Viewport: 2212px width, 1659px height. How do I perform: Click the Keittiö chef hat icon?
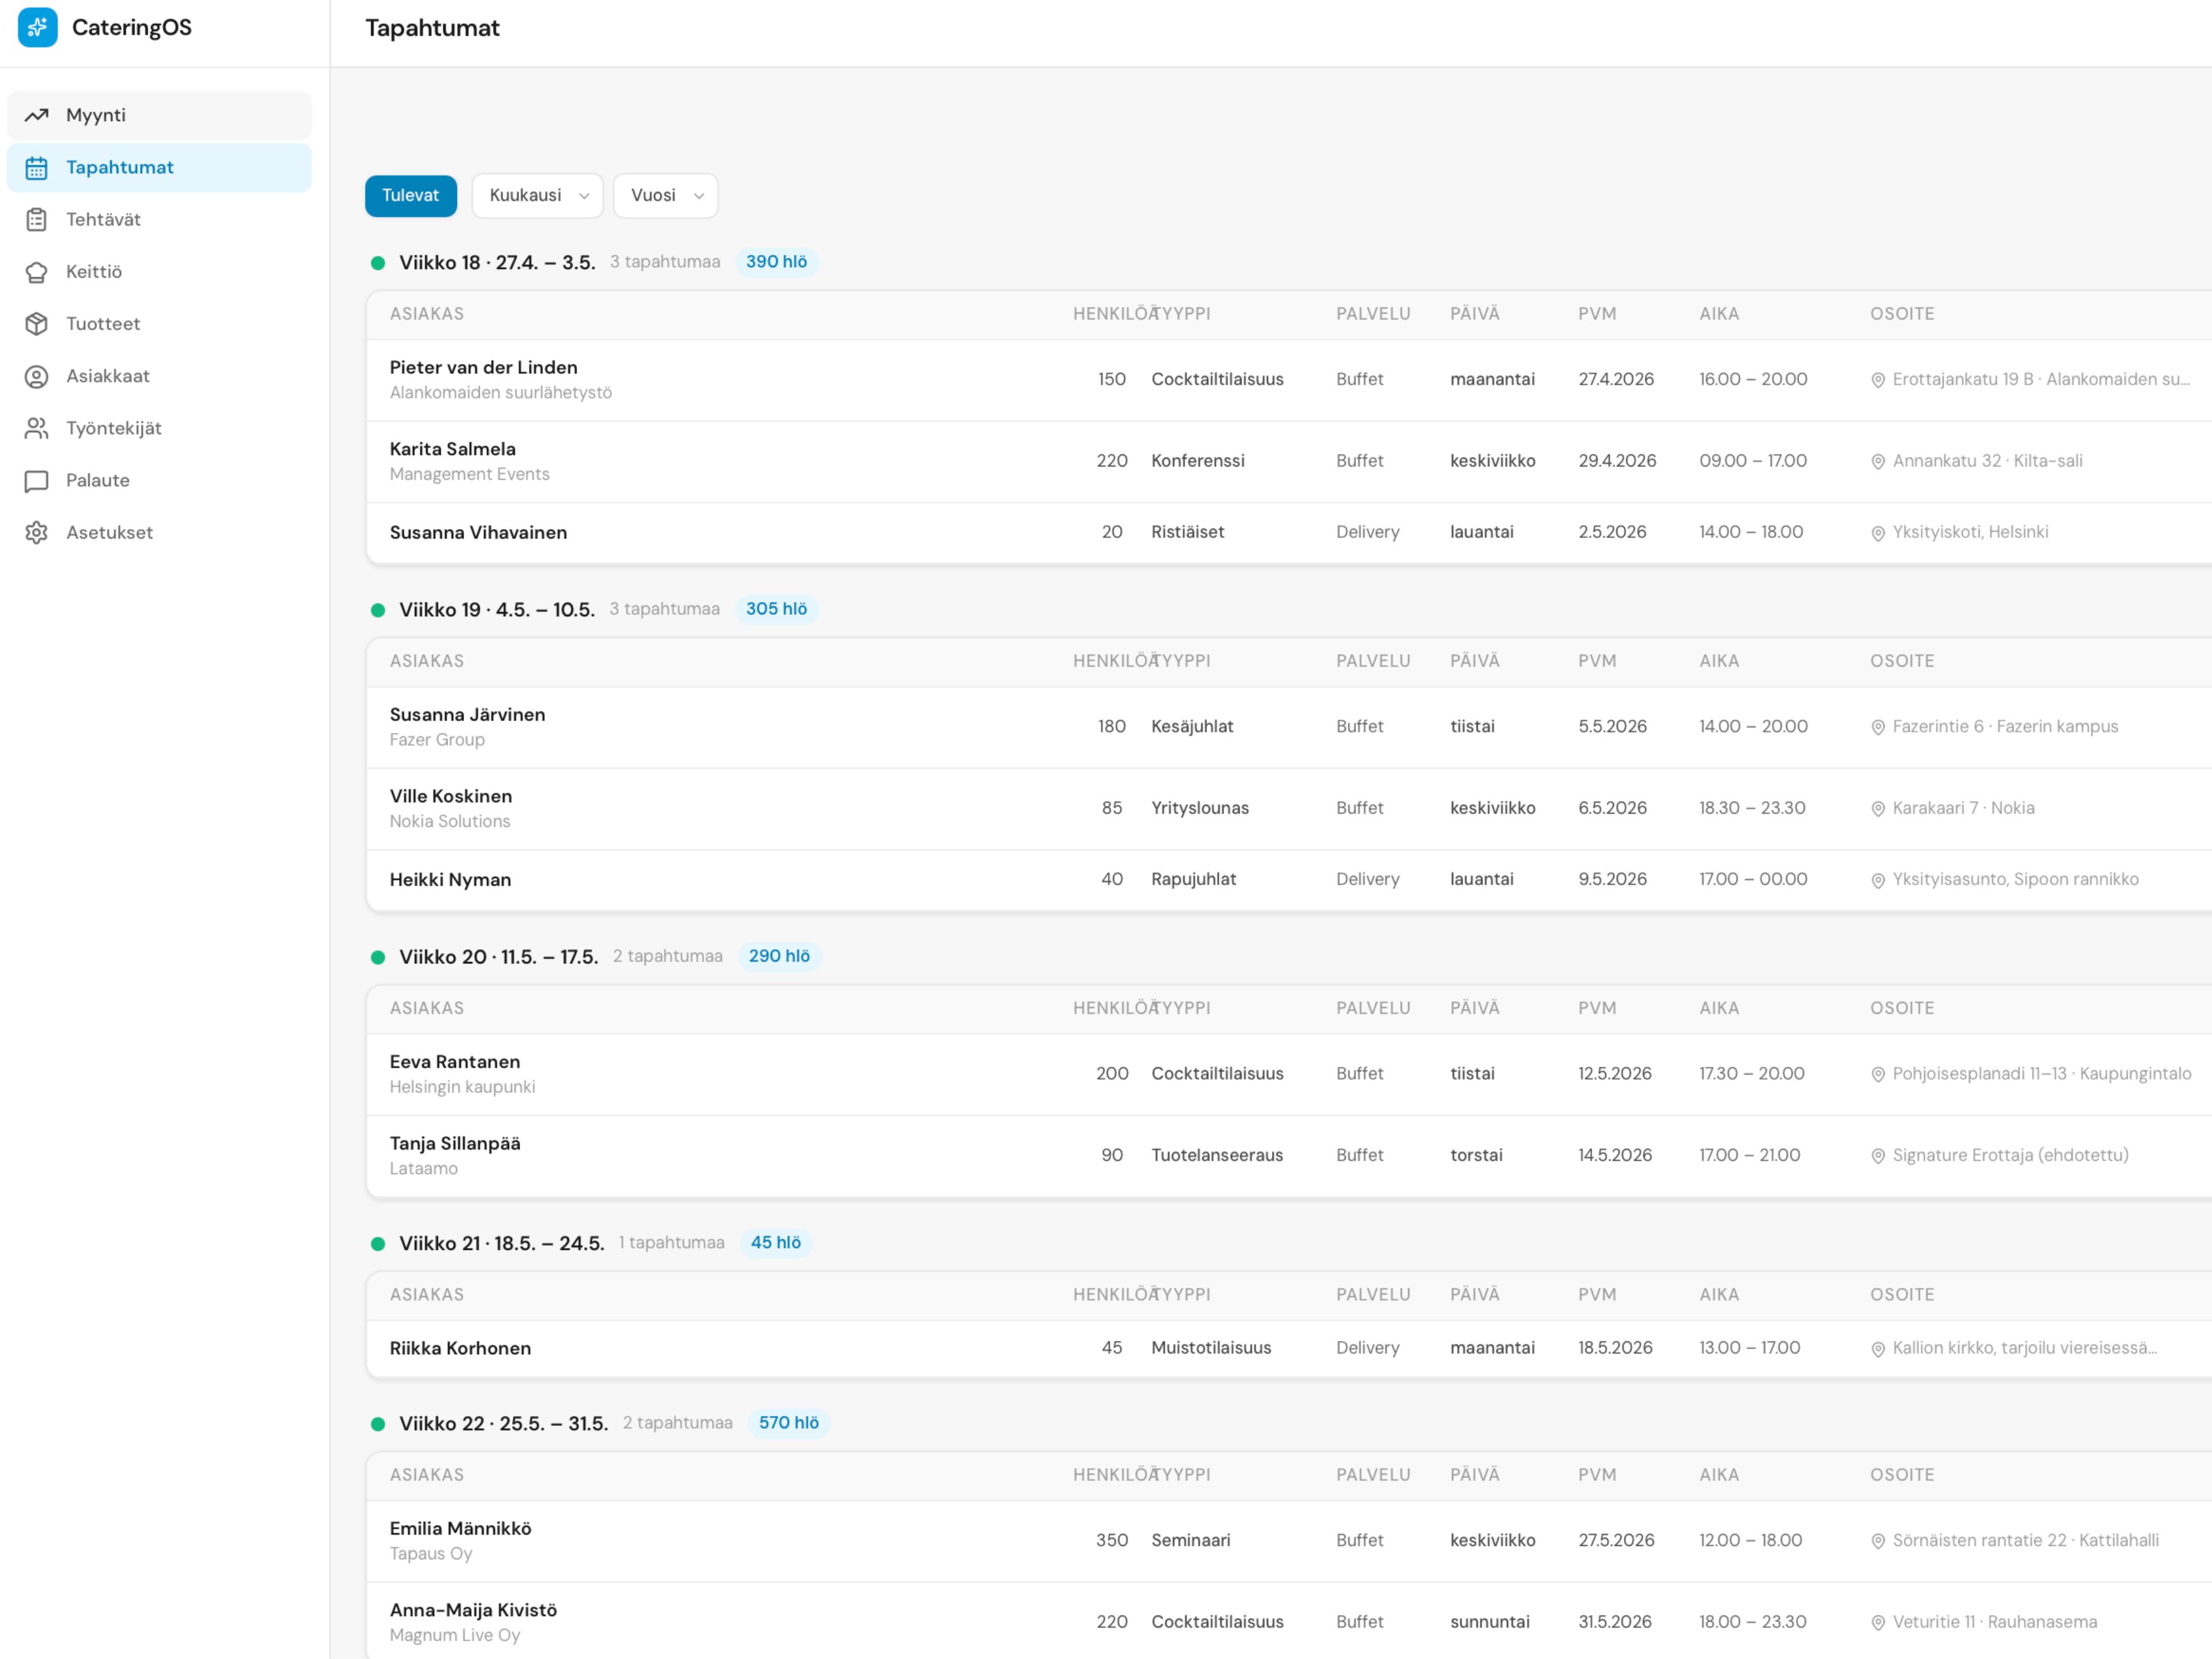click(x=37, y=272)
